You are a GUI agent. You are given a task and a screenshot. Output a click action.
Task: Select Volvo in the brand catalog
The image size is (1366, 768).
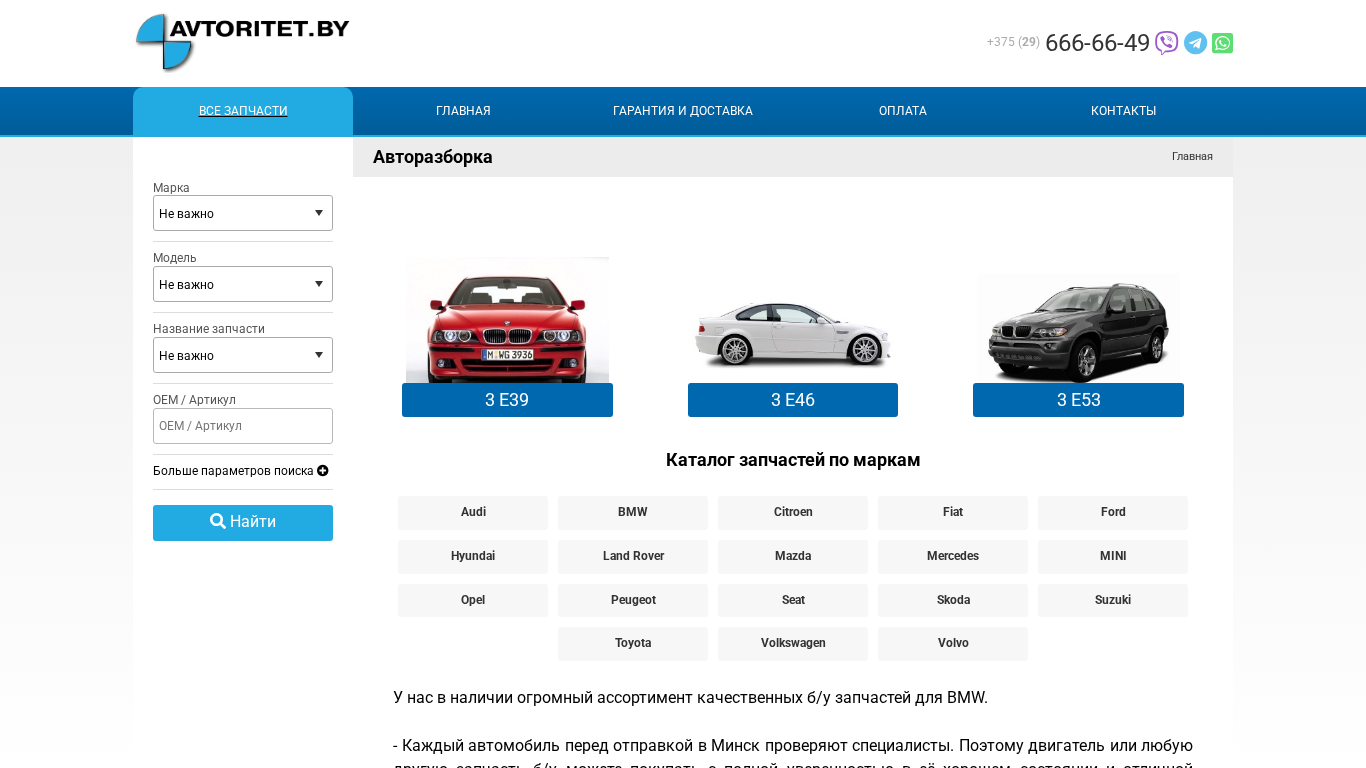point(953,644)
